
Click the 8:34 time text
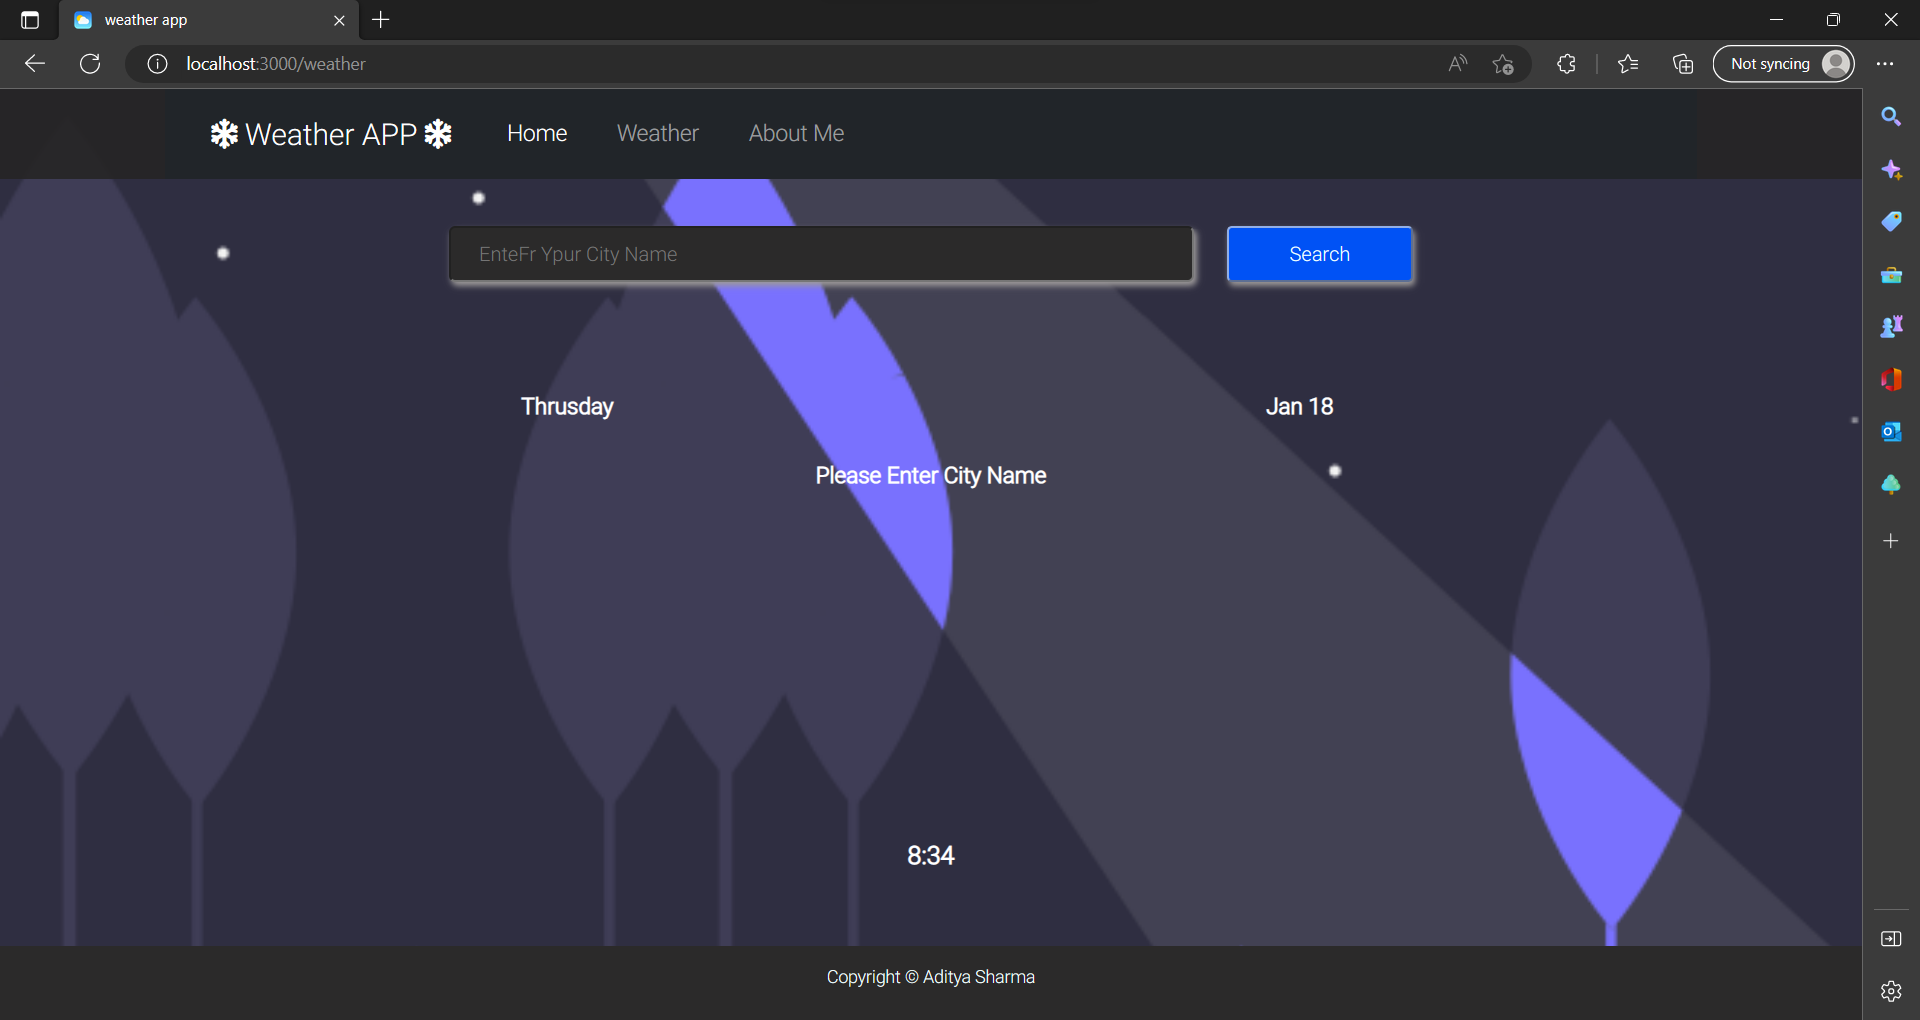click(x=931, y=856)
